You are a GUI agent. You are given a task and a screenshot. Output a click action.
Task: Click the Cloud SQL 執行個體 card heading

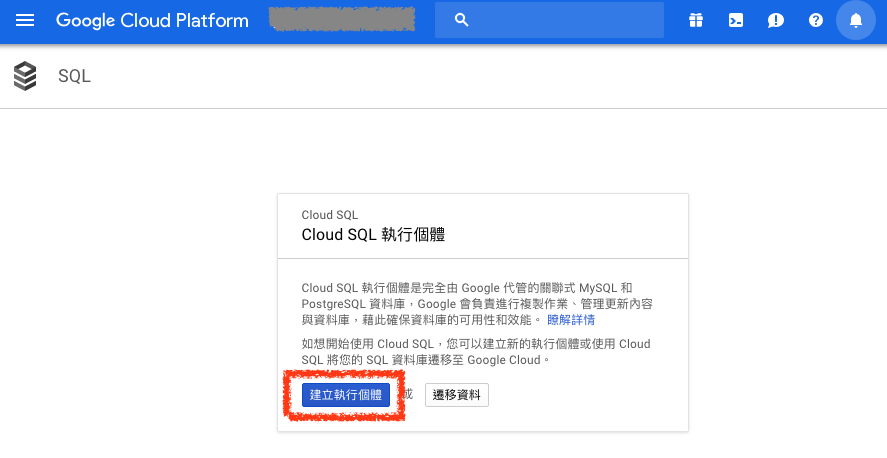click(x=373, y=235)
